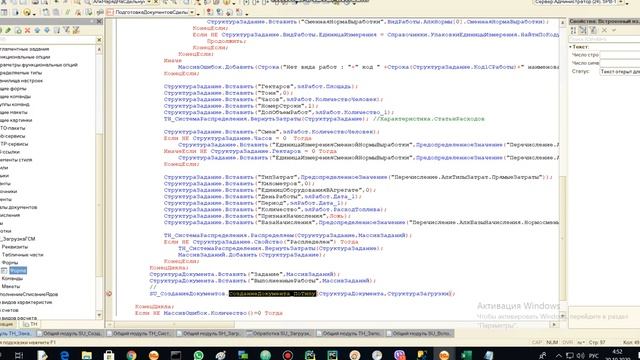Screen dimensions: 640x360
Task: Switch to tab Общий модуль SU_Вспо...
Action: point(419,333)
